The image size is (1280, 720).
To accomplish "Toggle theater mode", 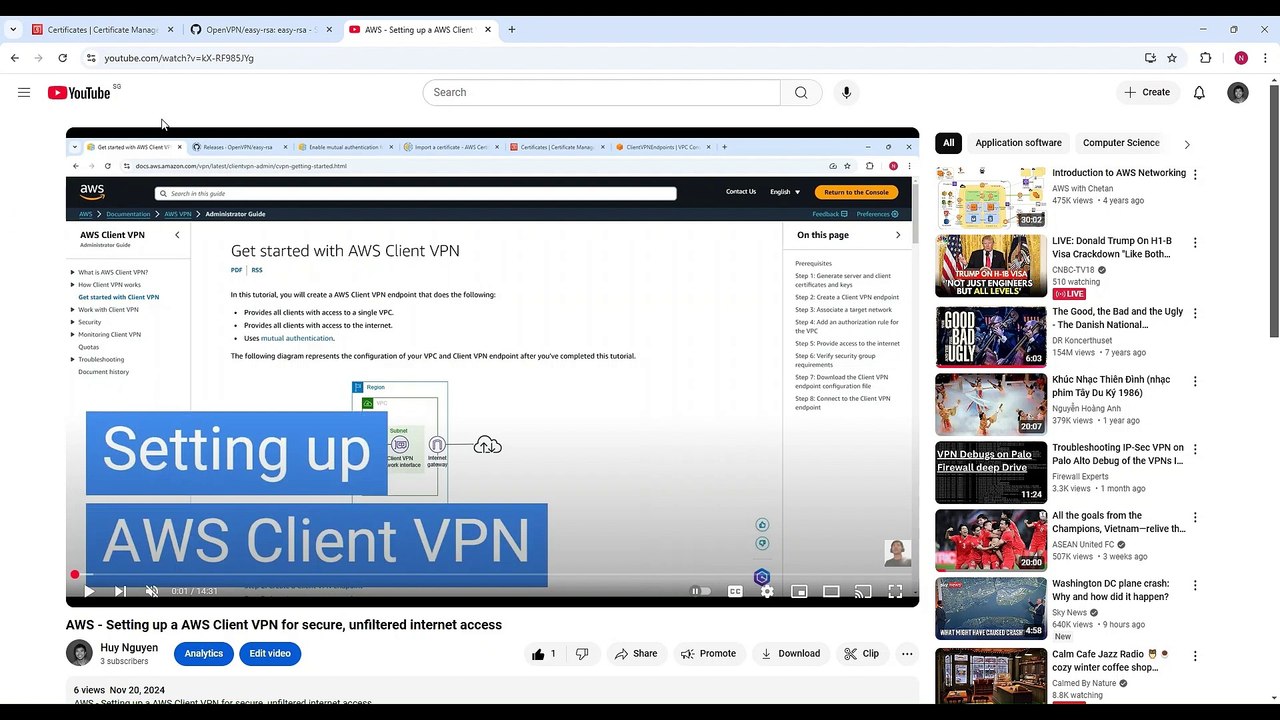I will (x=831, y=591).
